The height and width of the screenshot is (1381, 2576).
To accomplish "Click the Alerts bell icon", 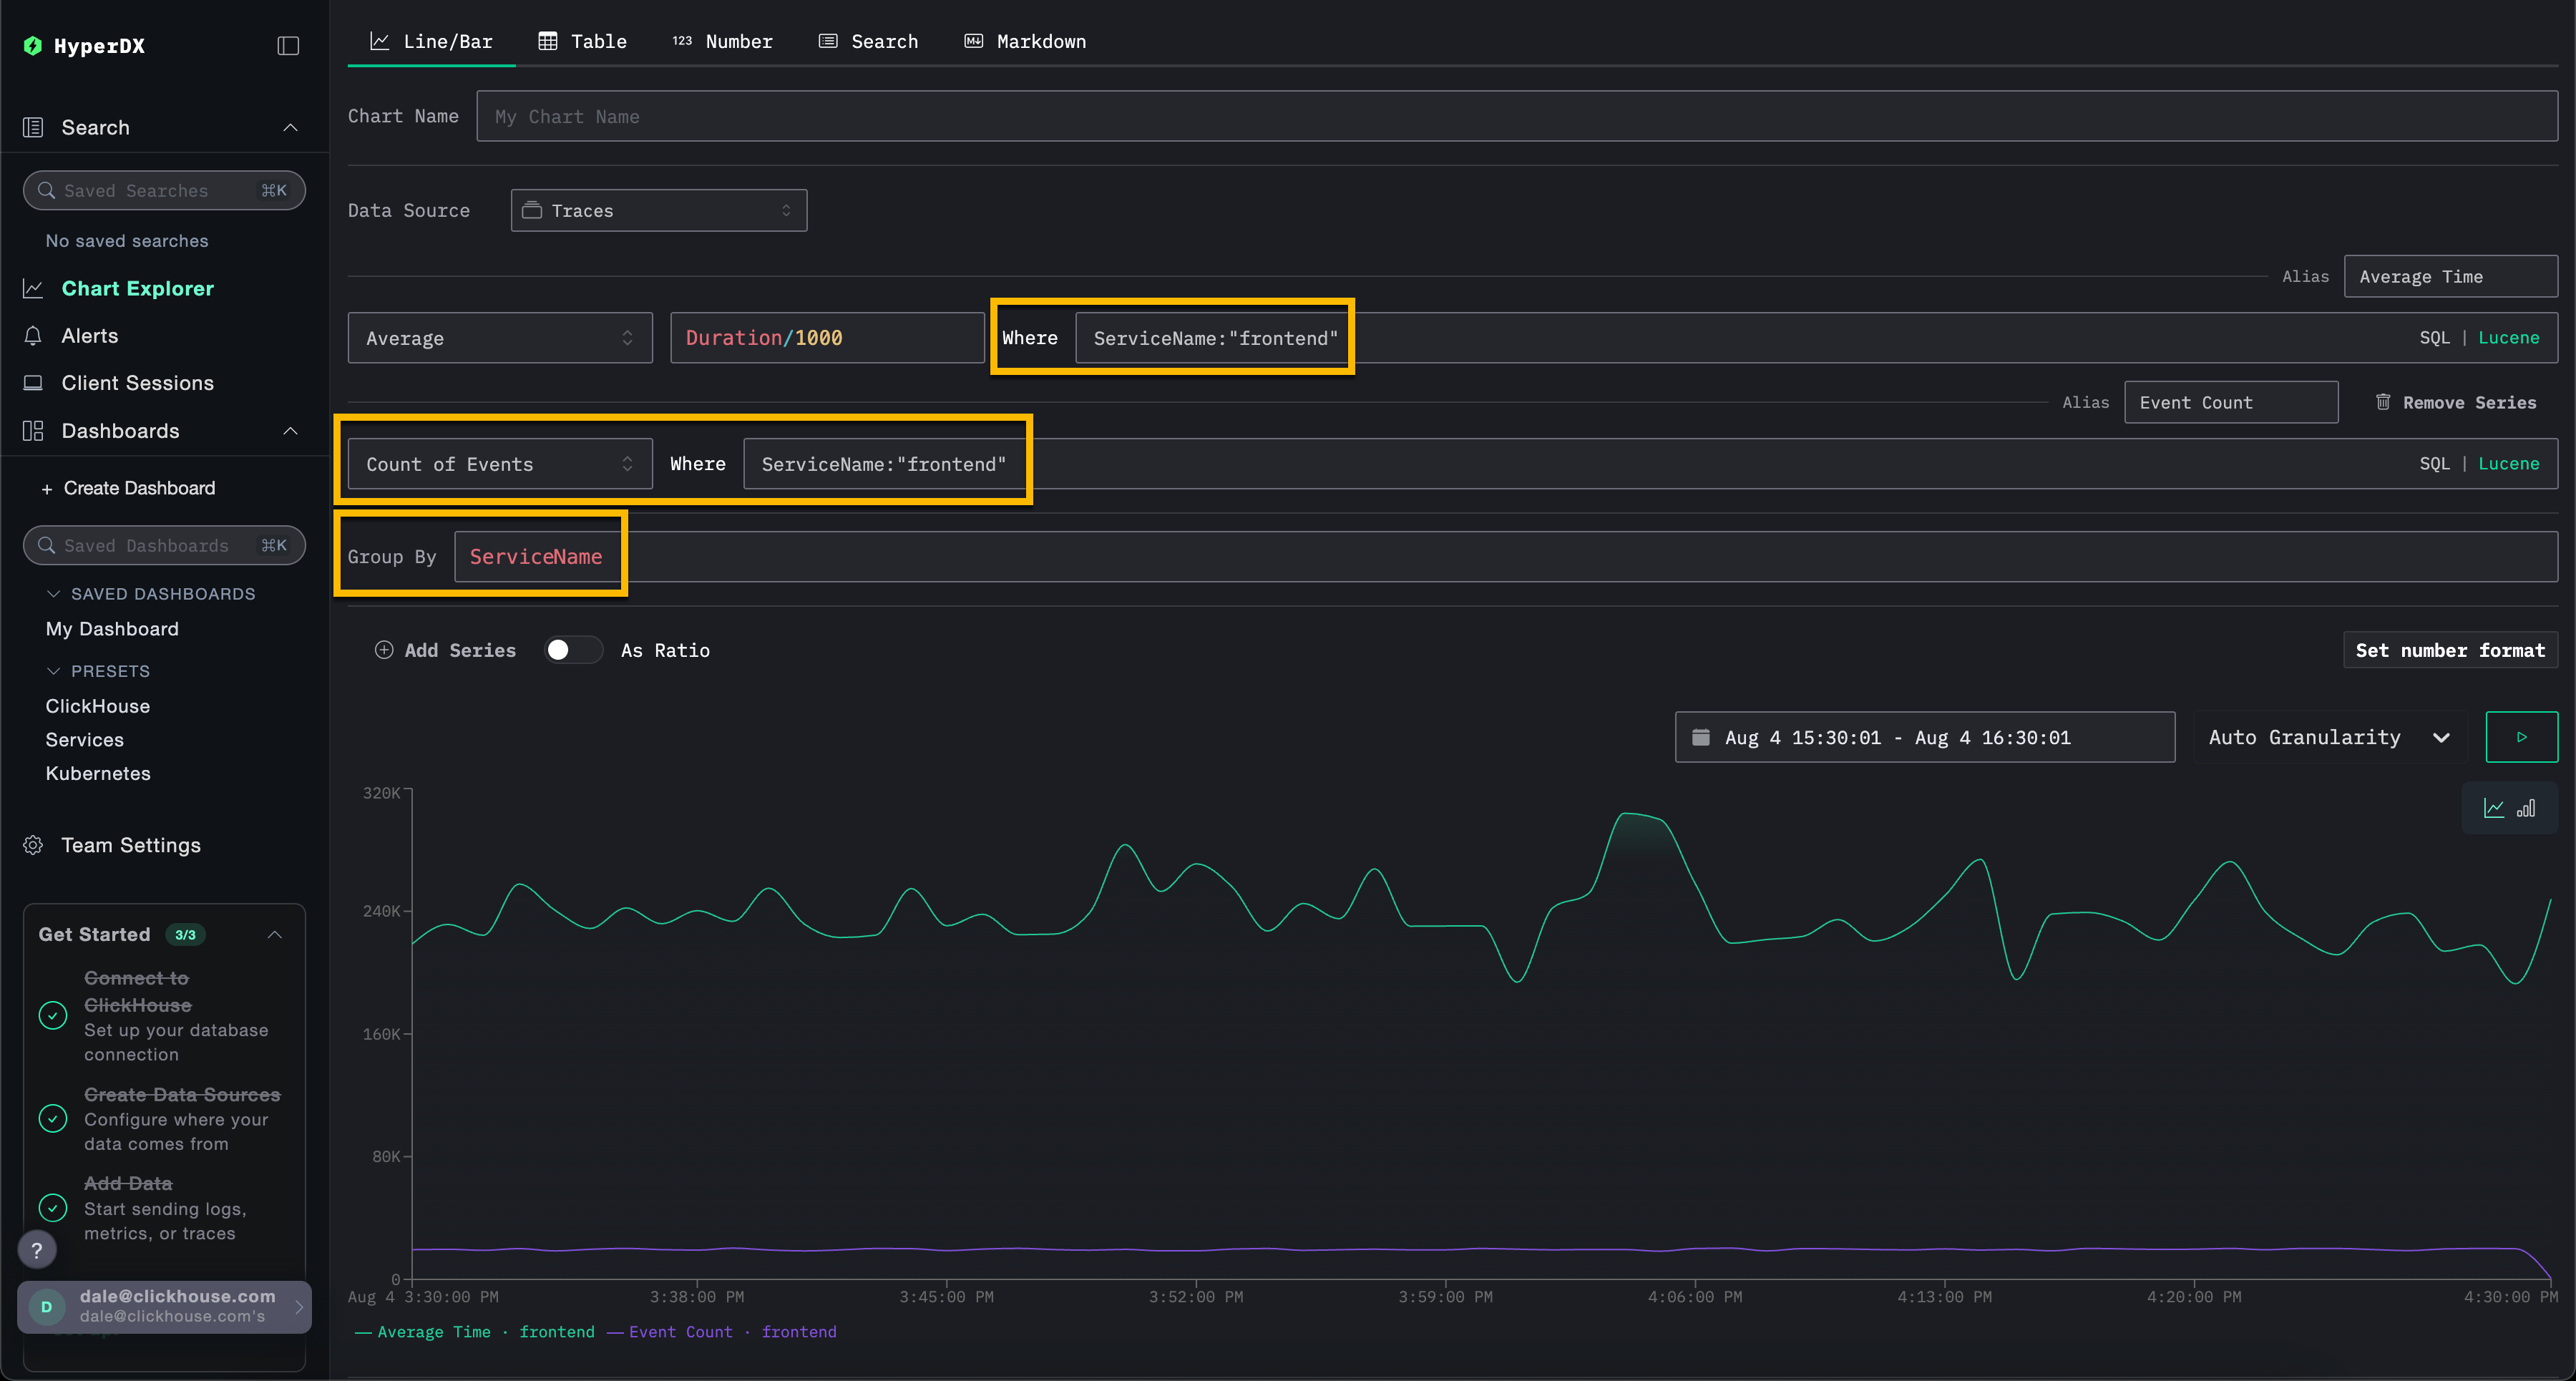I will coord(33,336).
